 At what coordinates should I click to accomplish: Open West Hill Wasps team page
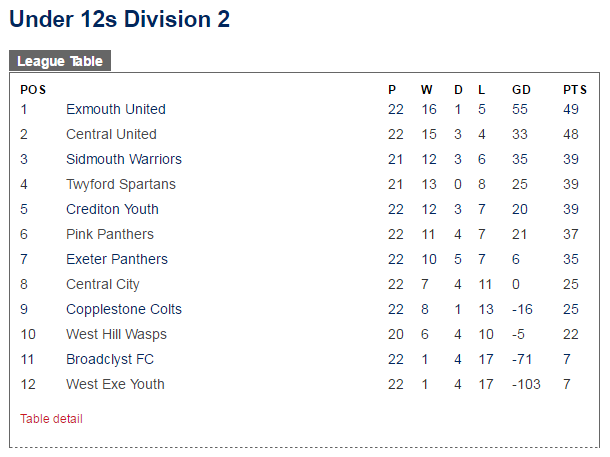tap(116, 334)
